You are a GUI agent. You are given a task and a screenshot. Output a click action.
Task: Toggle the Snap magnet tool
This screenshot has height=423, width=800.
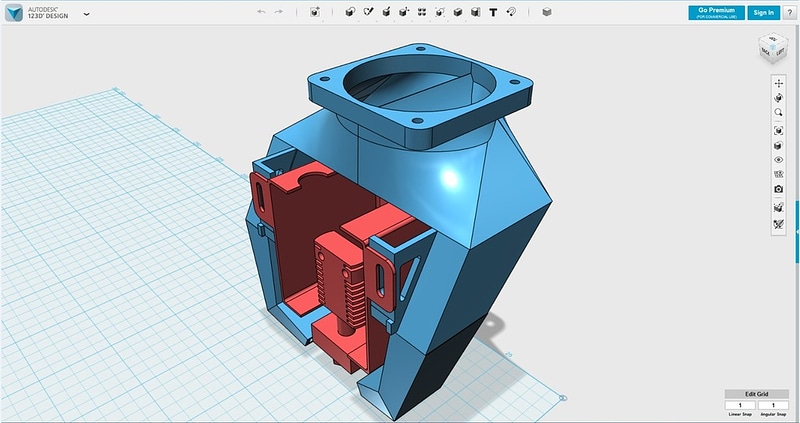tap(511, 12)
